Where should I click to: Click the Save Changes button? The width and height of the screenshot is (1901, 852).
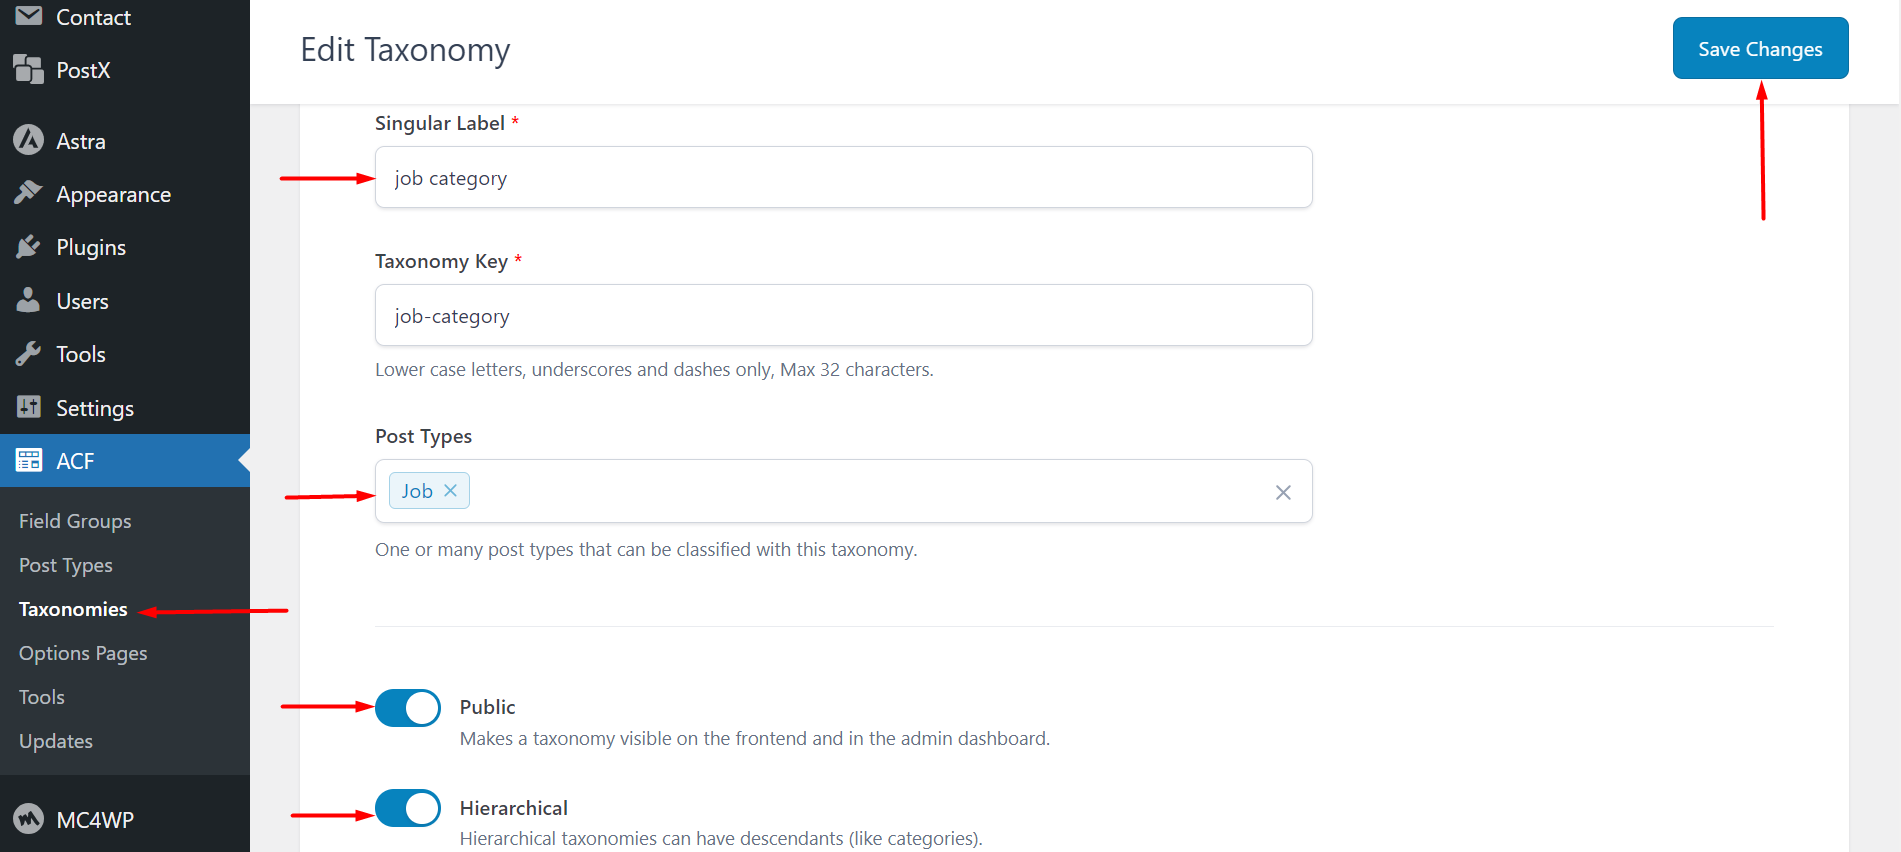pyautogui.click(x=1759, y=48)
